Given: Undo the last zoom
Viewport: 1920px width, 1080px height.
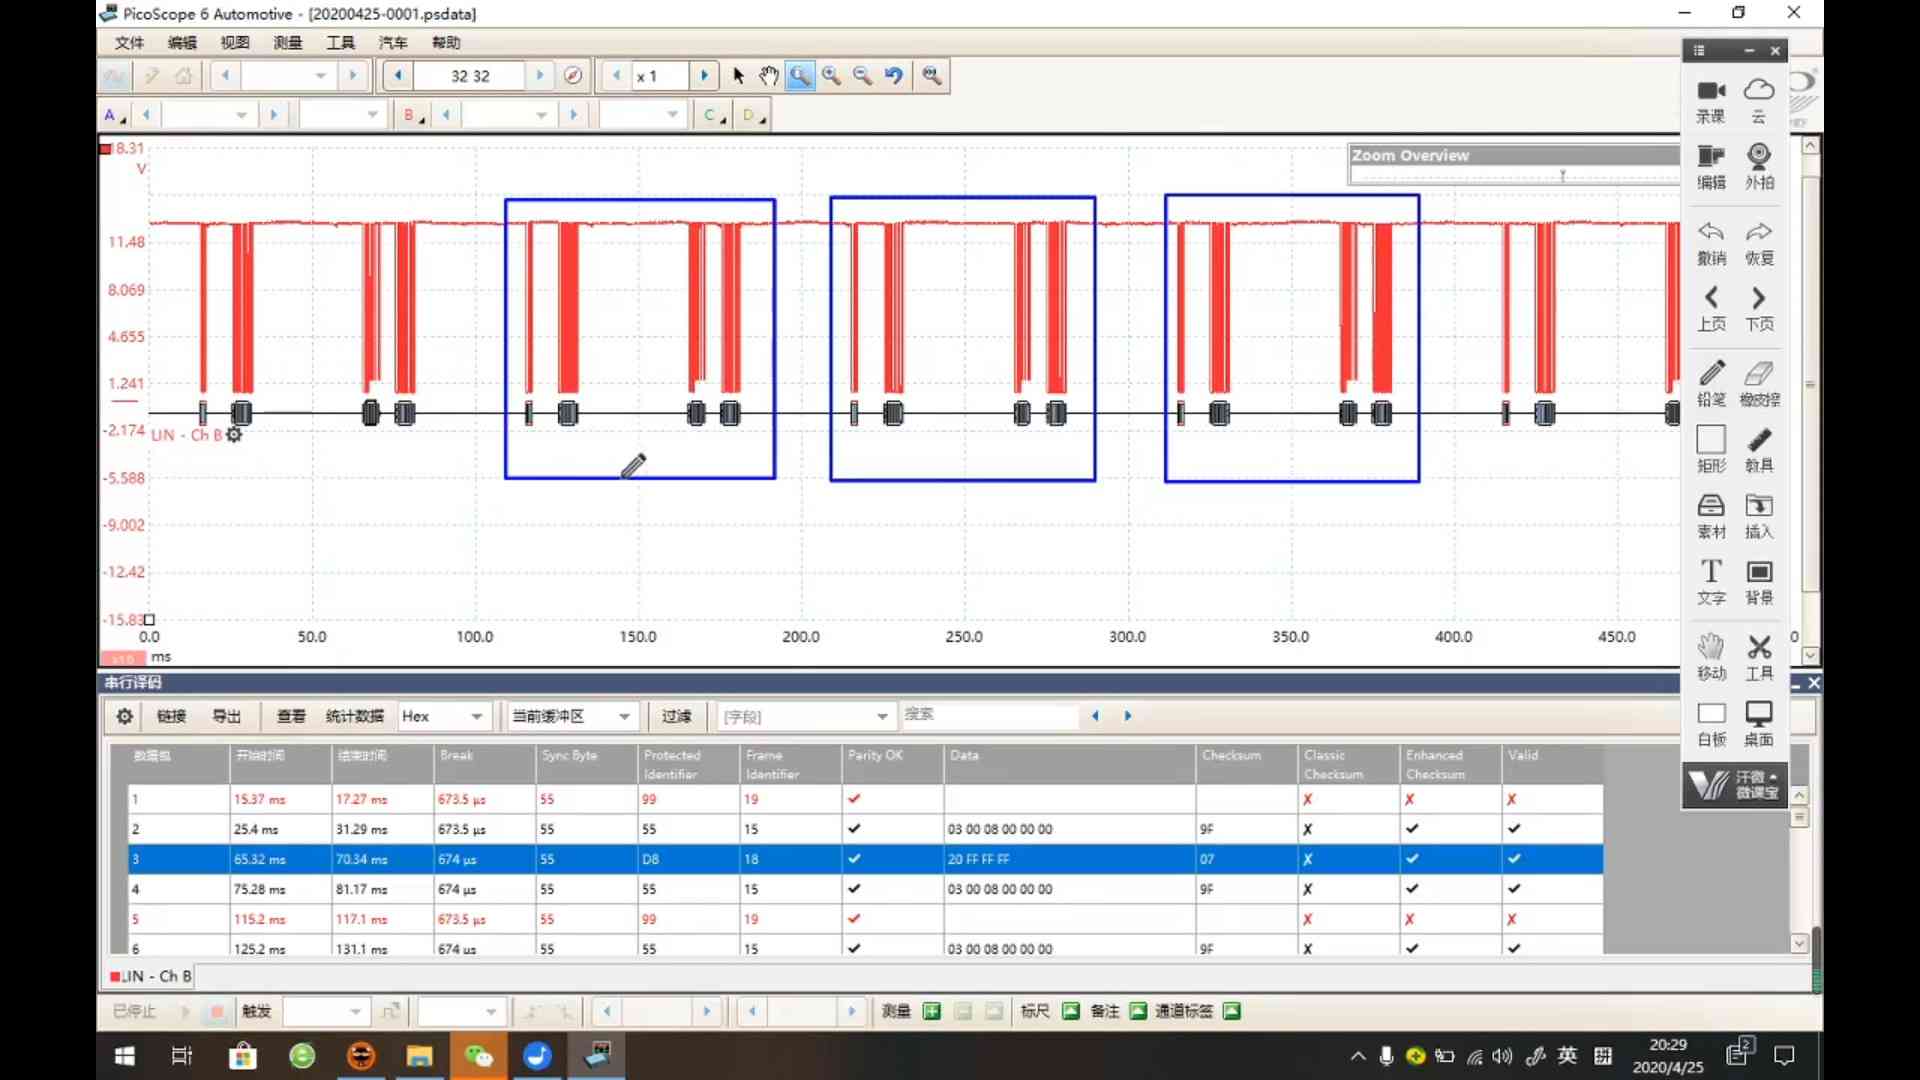Looking at the screenshot, I should pos(894,76).
